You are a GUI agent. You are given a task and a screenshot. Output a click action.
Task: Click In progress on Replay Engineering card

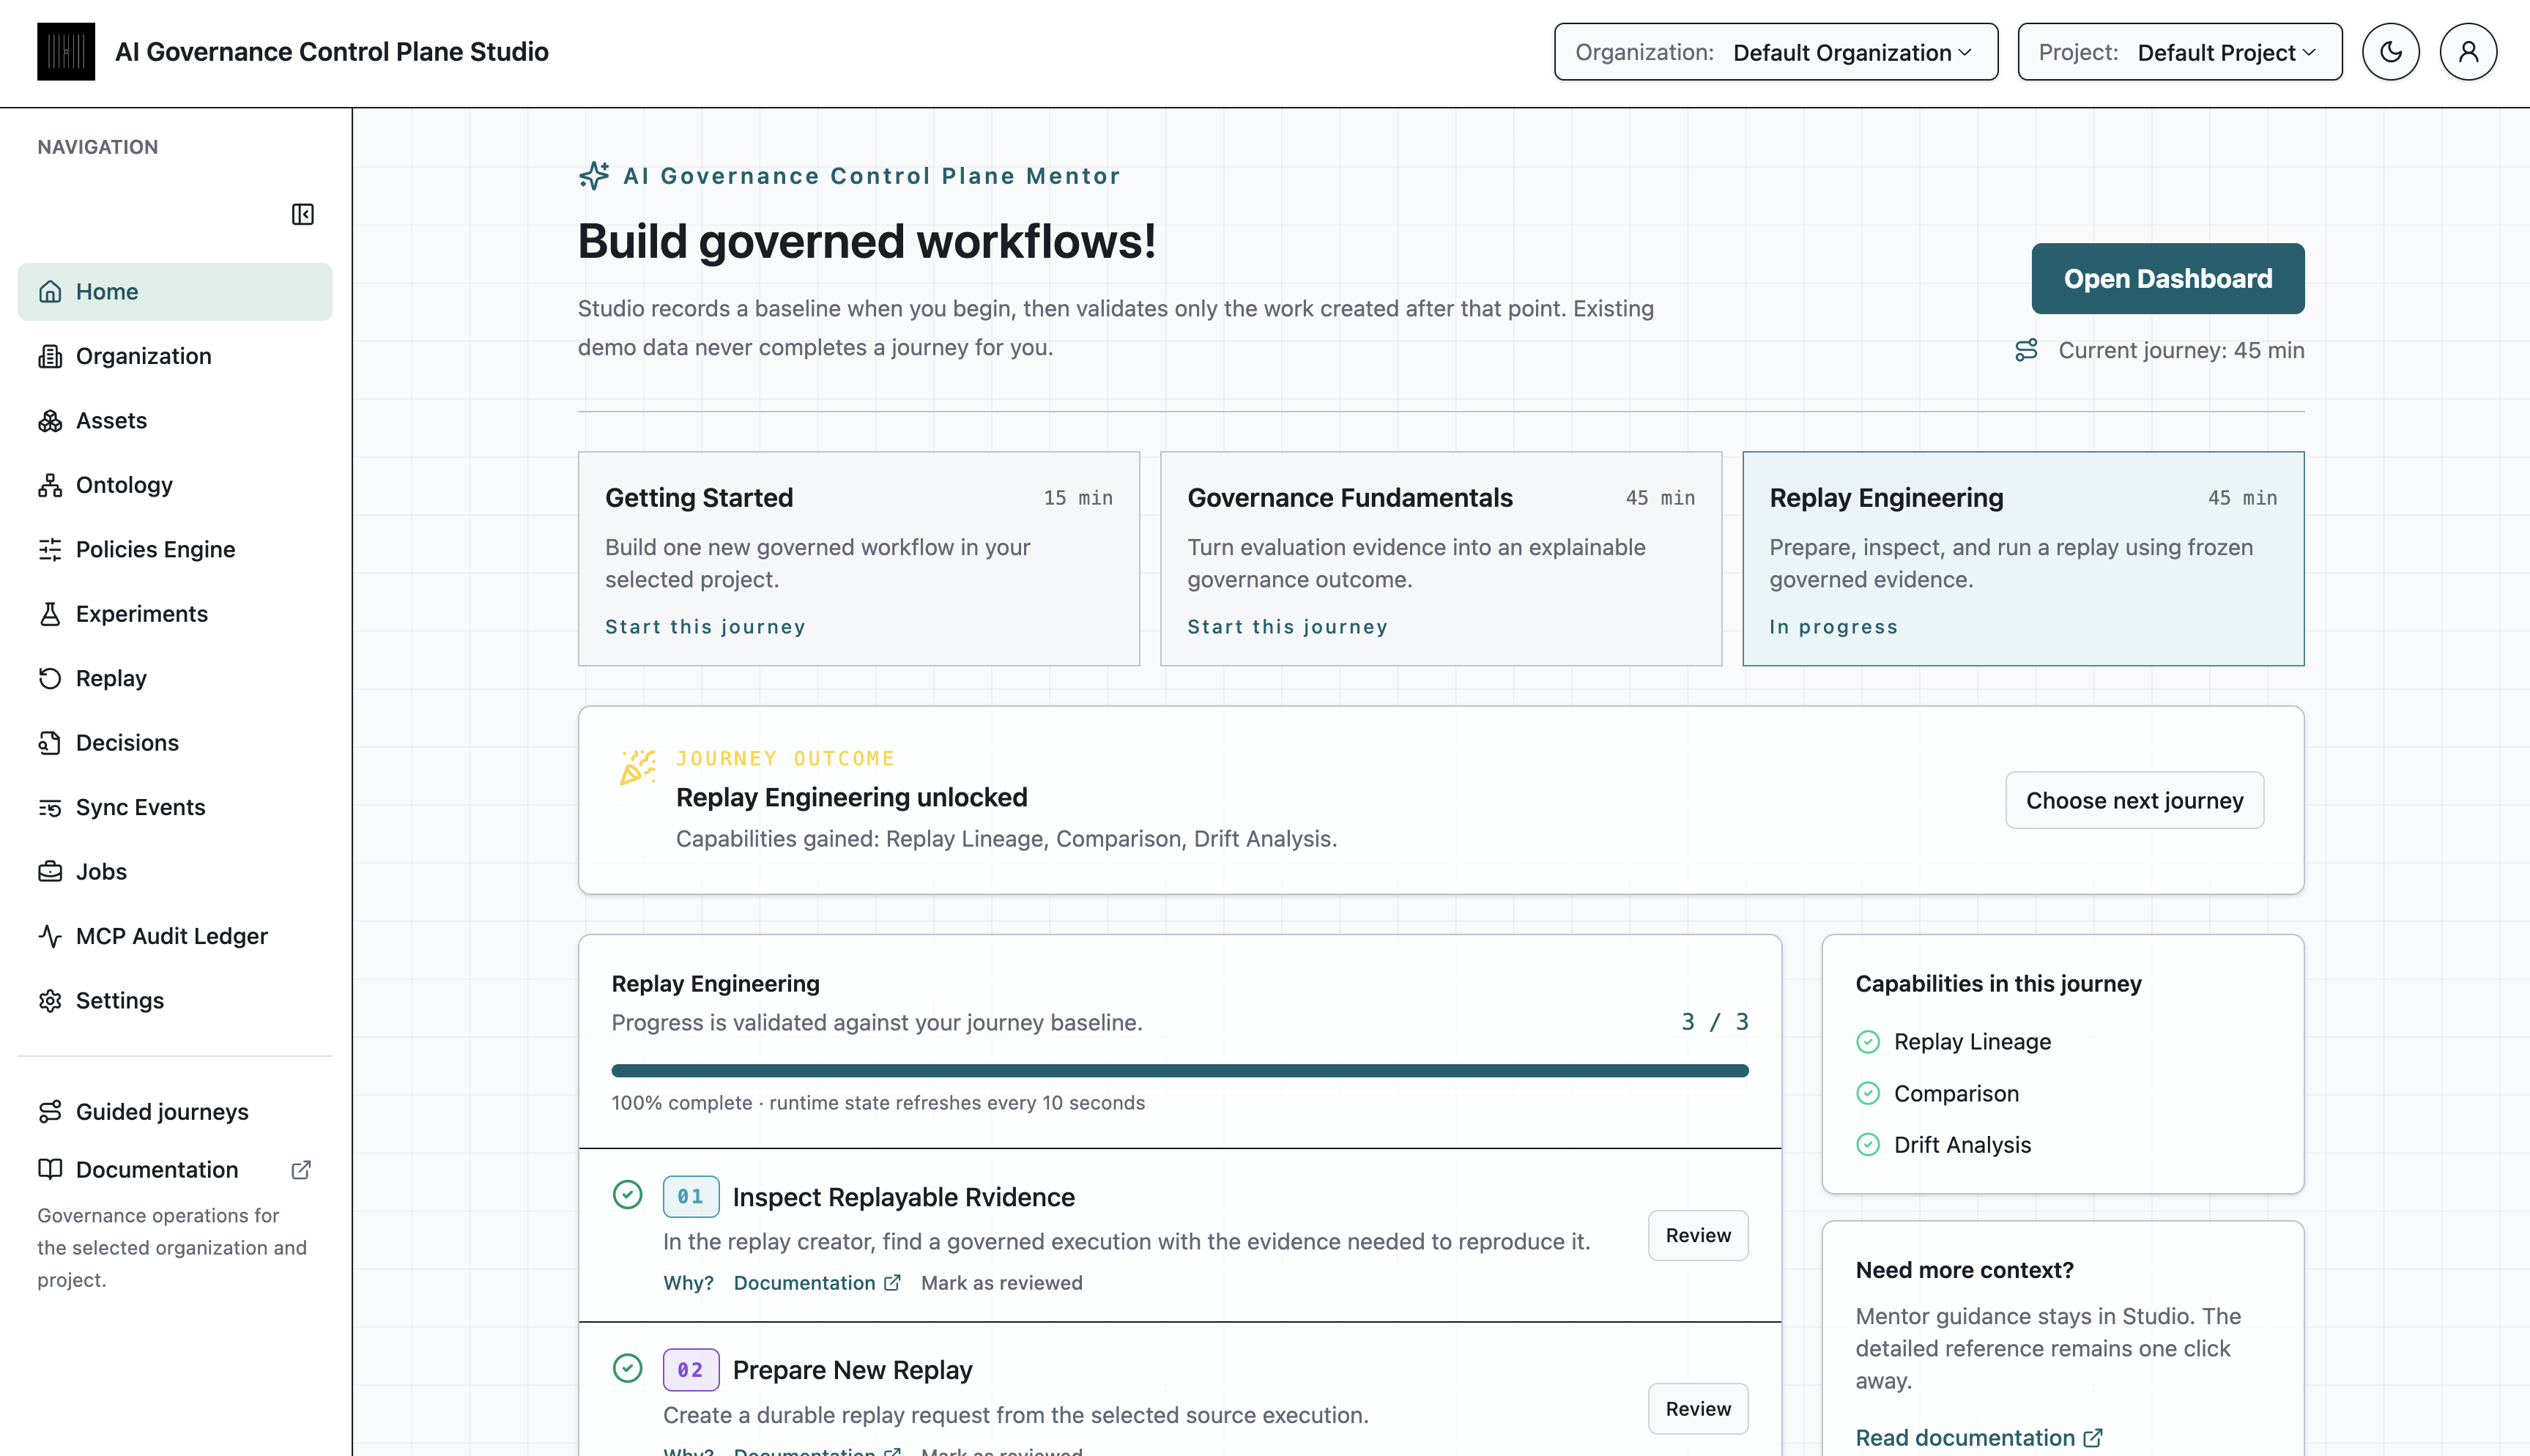[1833, 627]
